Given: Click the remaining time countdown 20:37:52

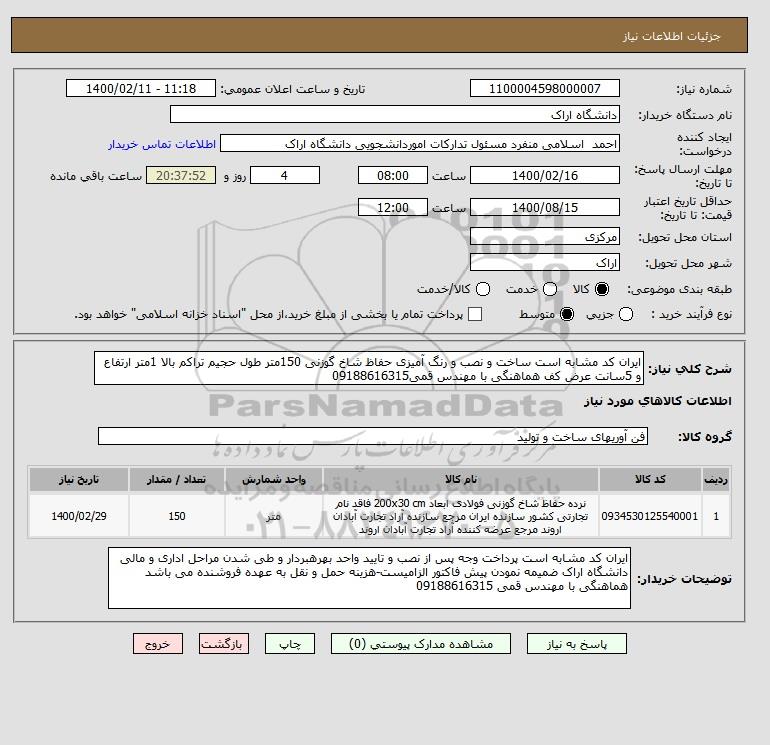Looking at the screenshot, I should (181, 175).
